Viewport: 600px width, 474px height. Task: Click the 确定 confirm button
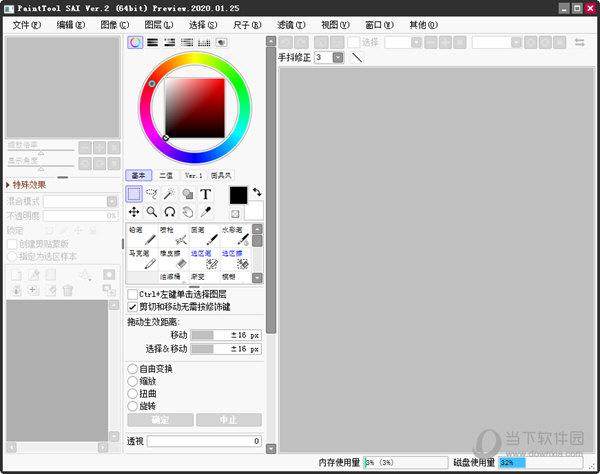coord(160,420)
